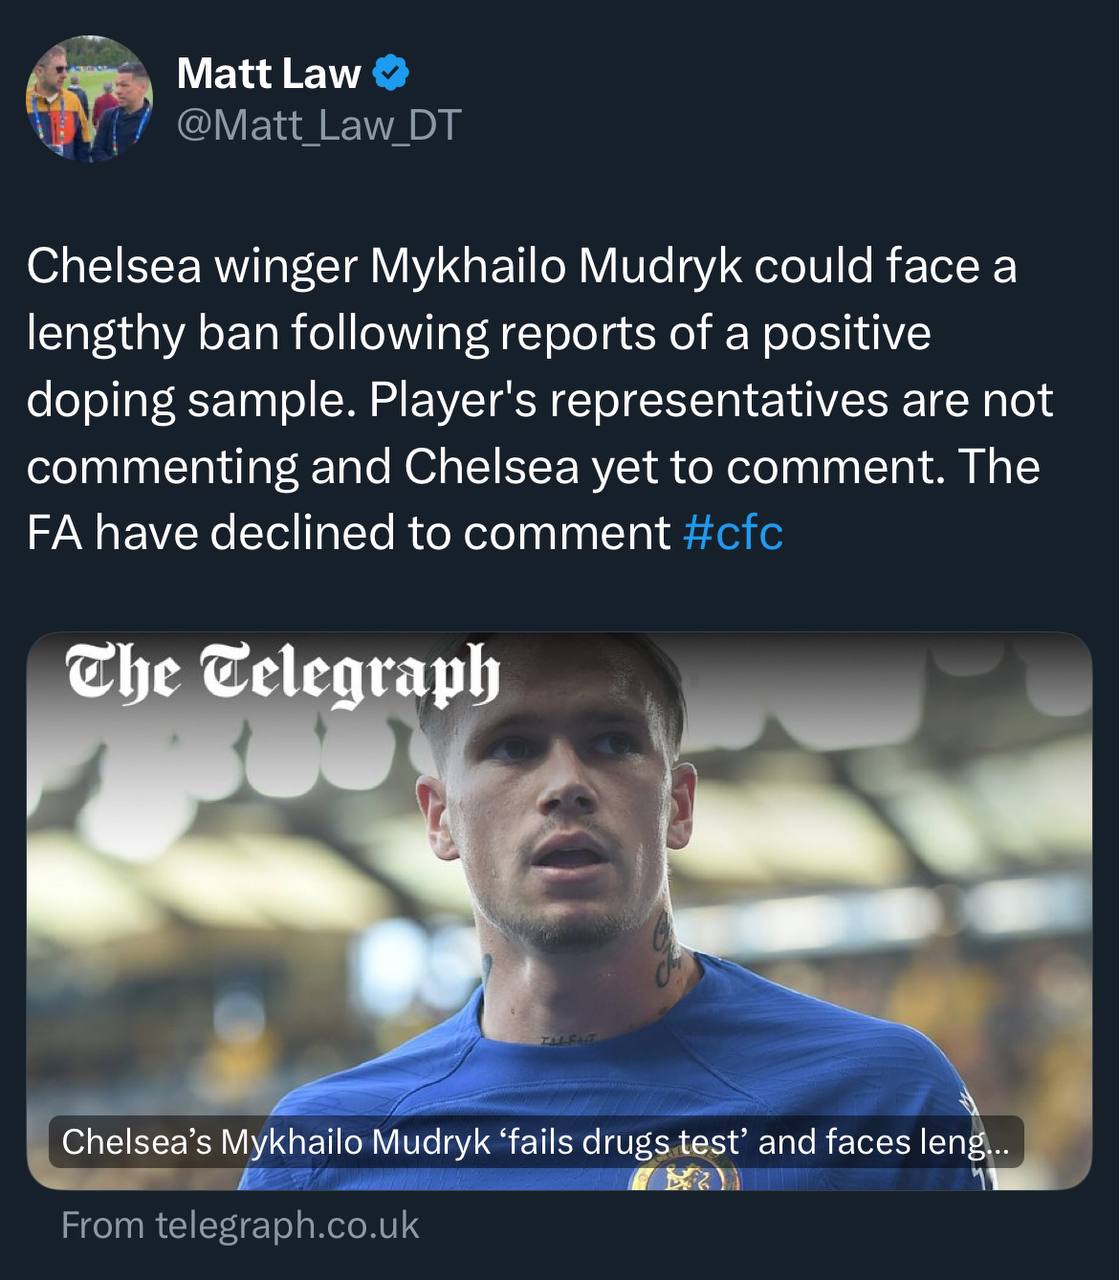Click the word 'representatives' in the tweet
1119x1280 pixels.
point(718,400)
